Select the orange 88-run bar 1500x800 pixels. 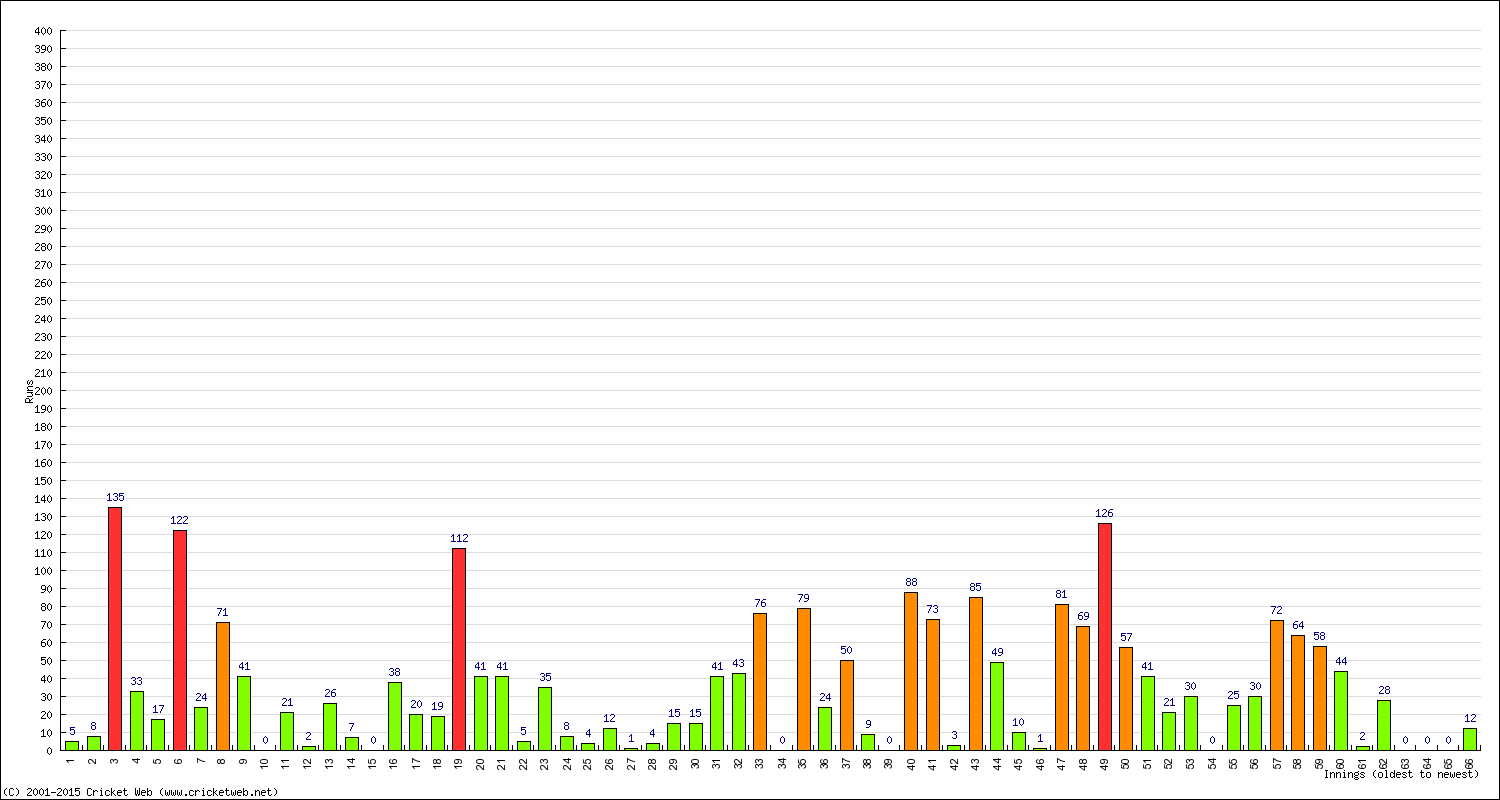(x=911, y=671)
